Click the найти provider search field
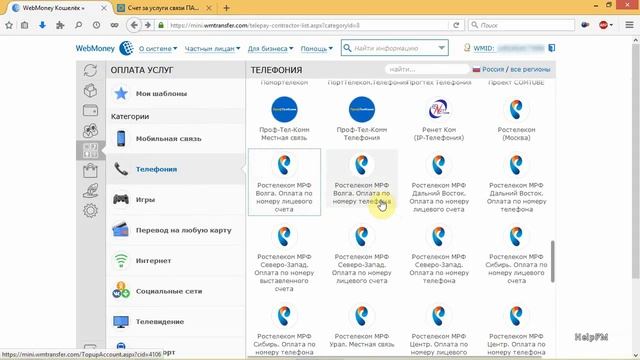 (427, 69)
